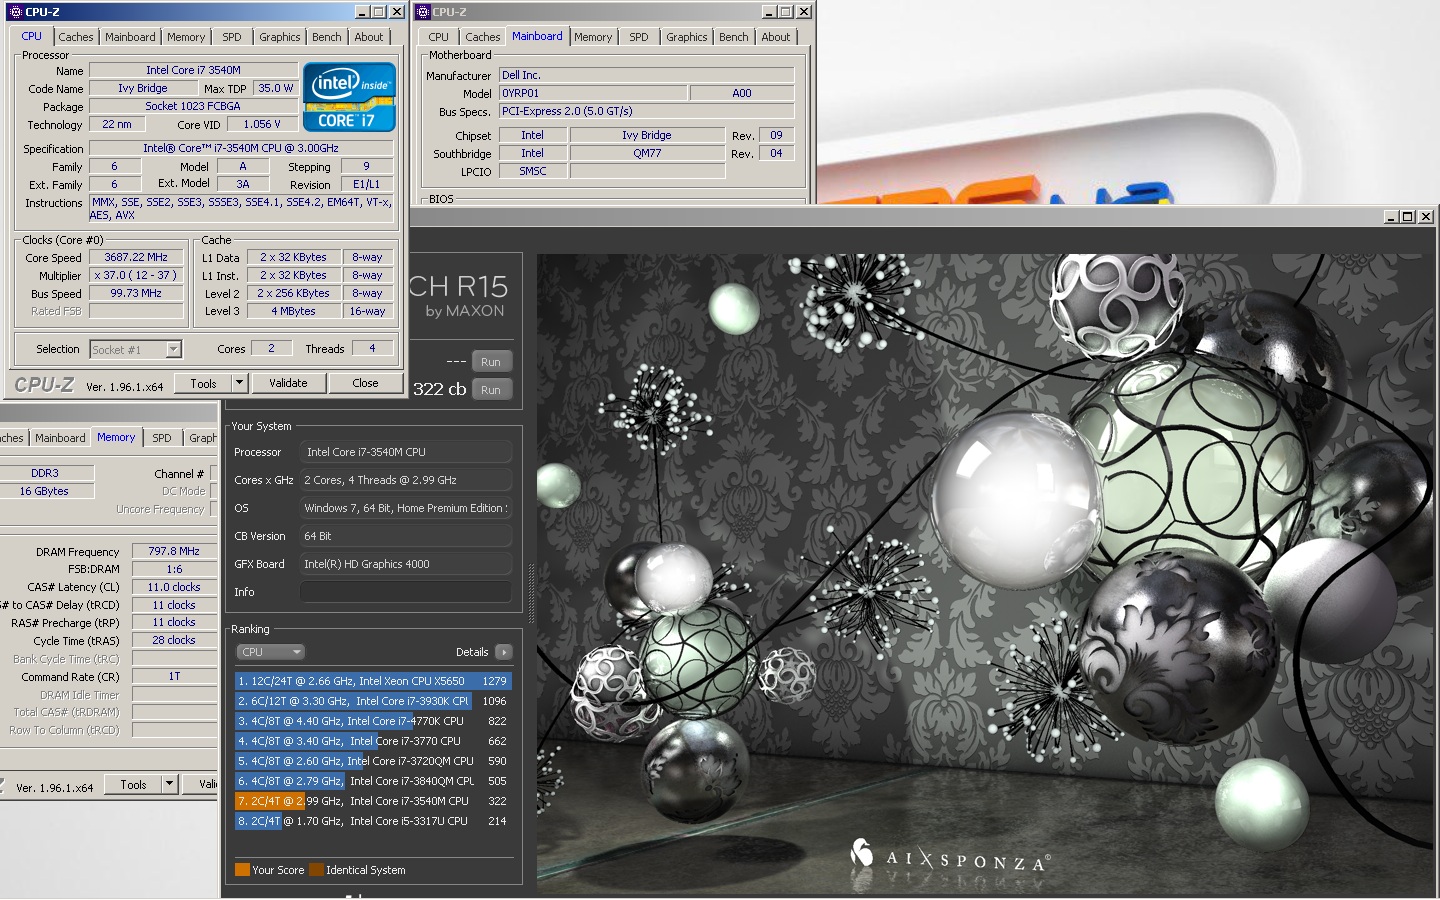Open About tab in the first CPU-Z window
1440x900 pixels.
(369, 37)
